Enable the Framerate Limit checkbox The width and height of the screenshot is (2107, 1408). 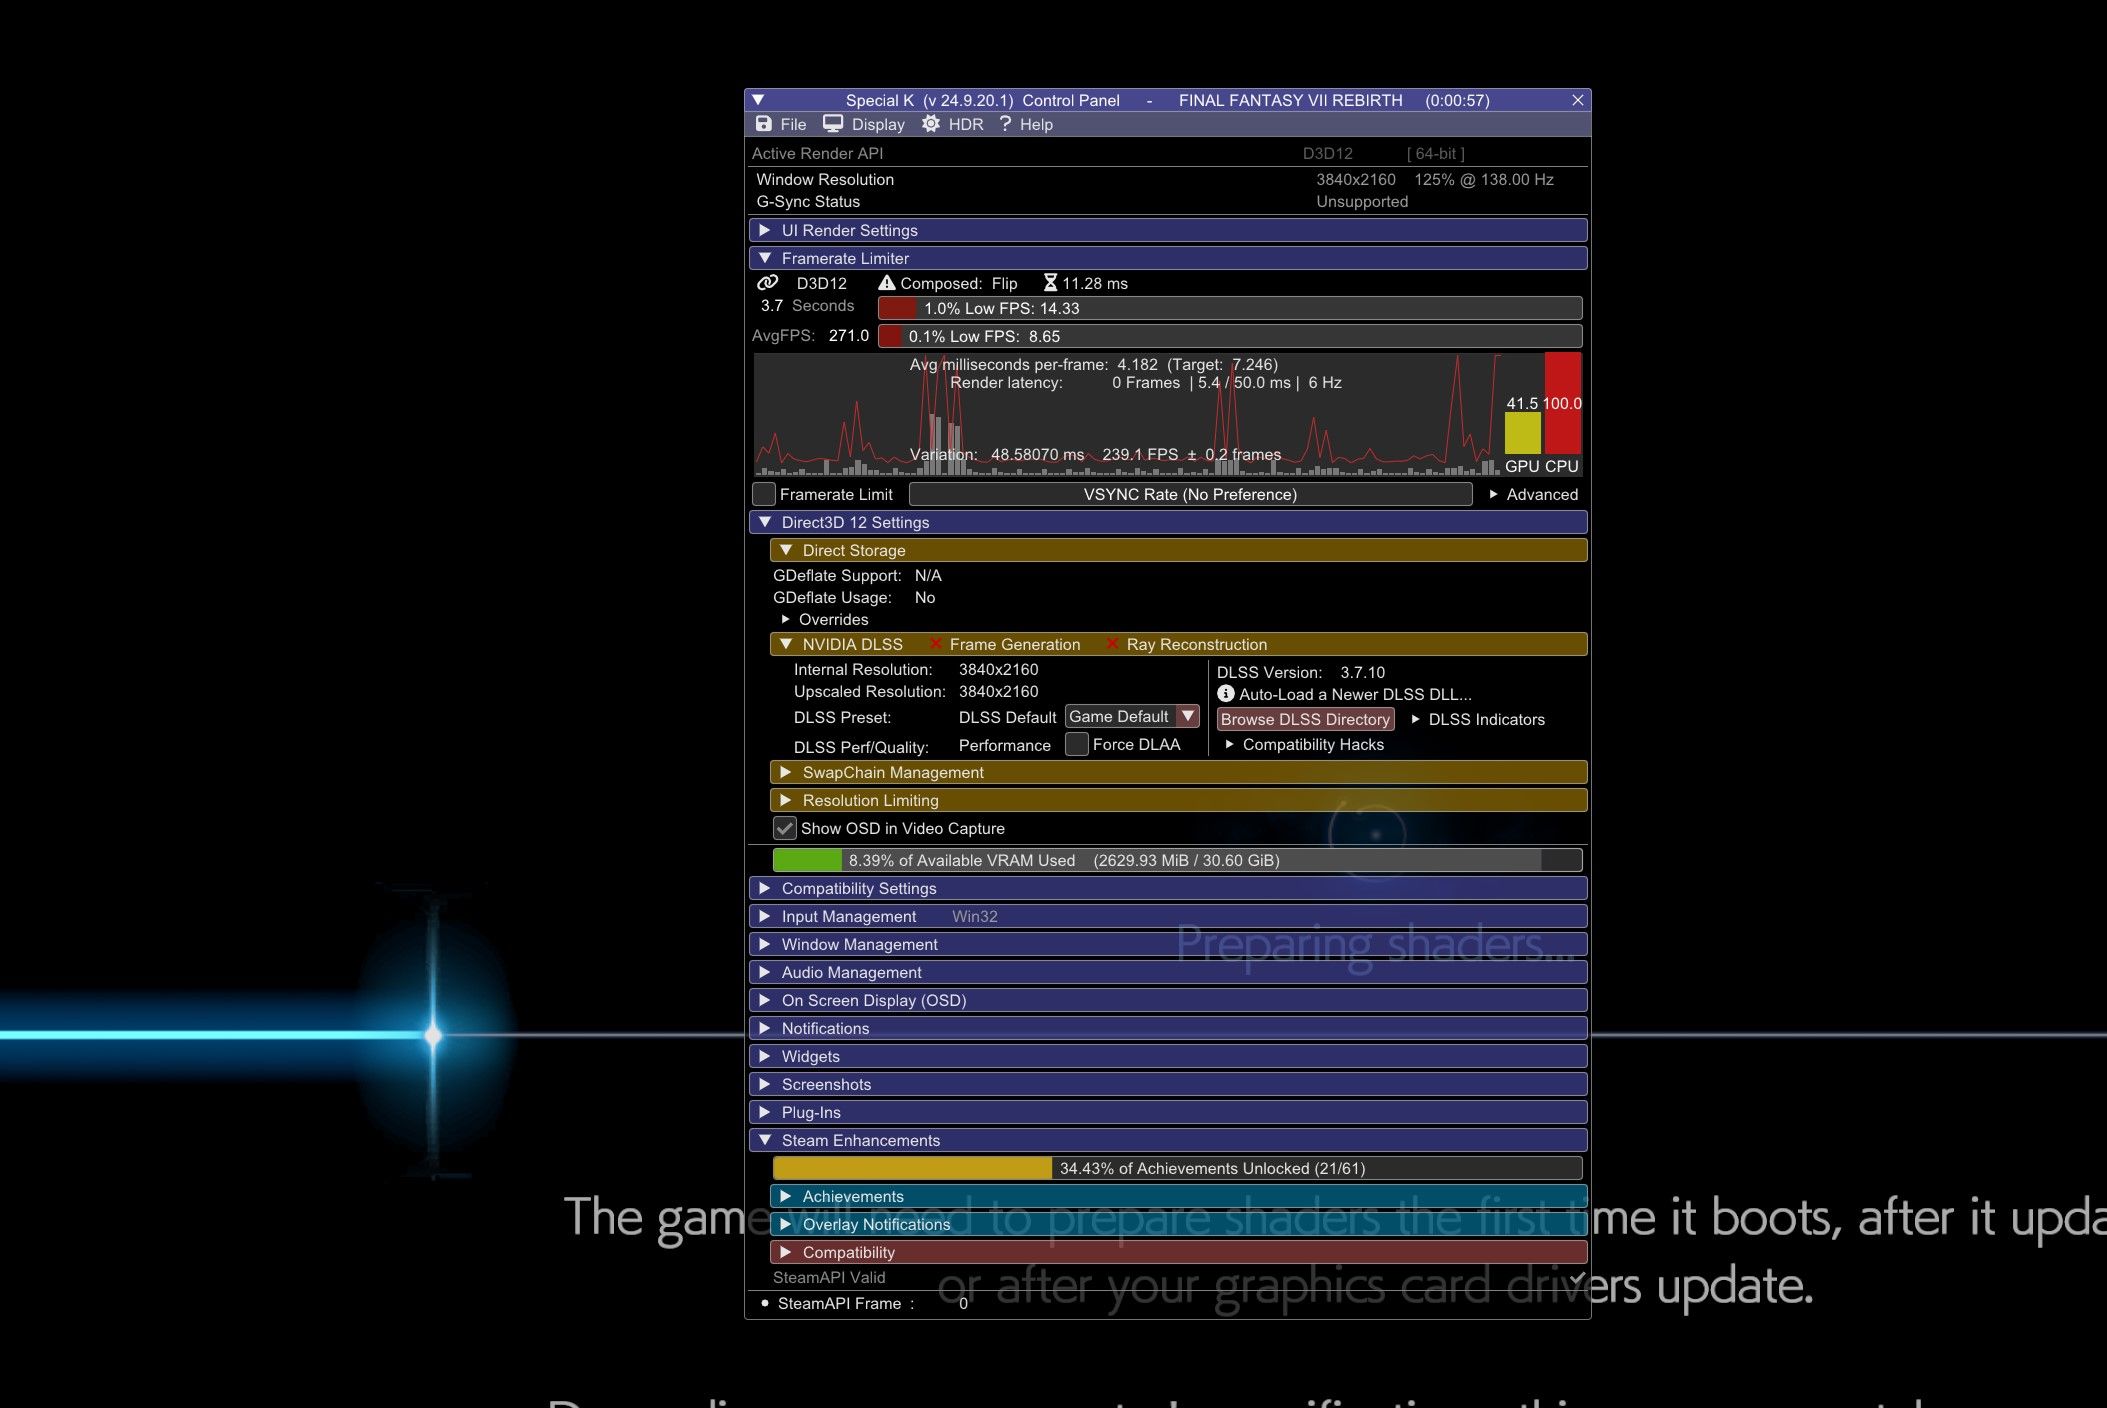764,494
